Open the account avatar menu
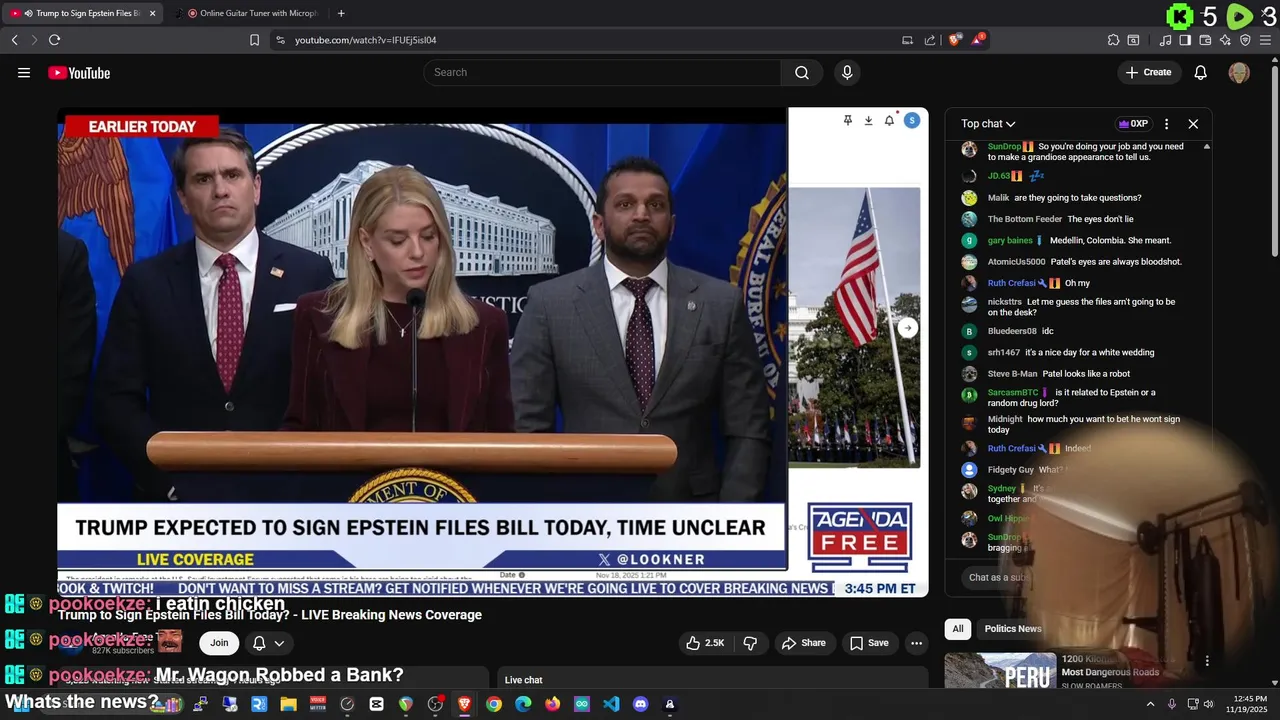 click(x=1239, y=72)
